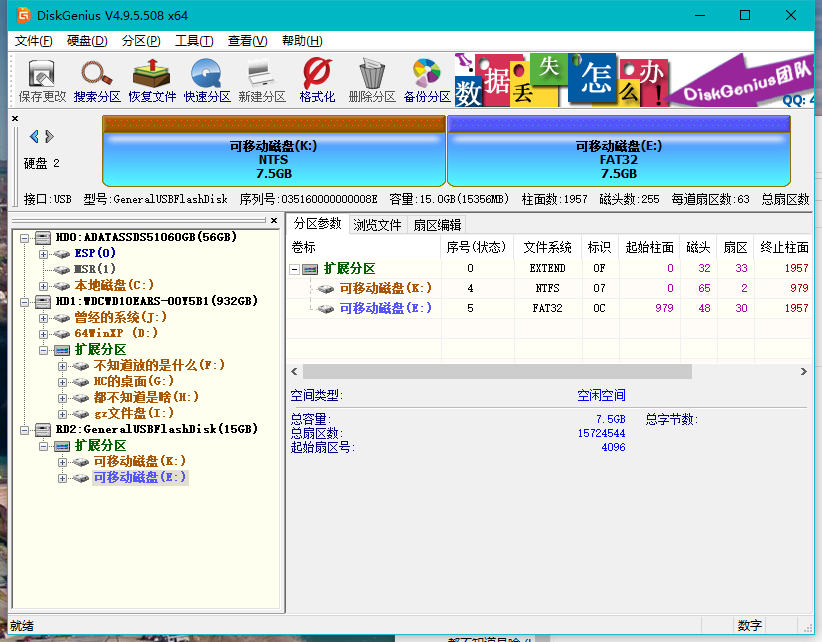Click the 快速分区 quick partition icon

207,80
